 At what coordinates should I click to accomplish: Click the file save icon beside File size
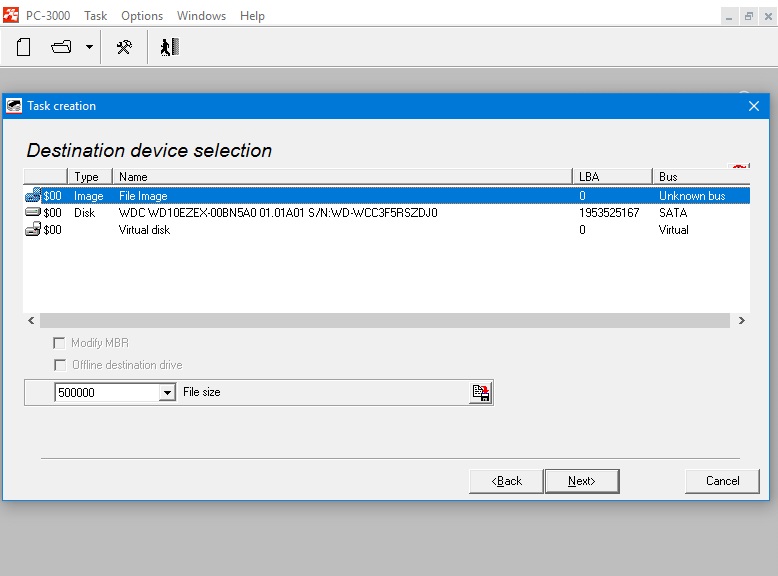[481, 393]
